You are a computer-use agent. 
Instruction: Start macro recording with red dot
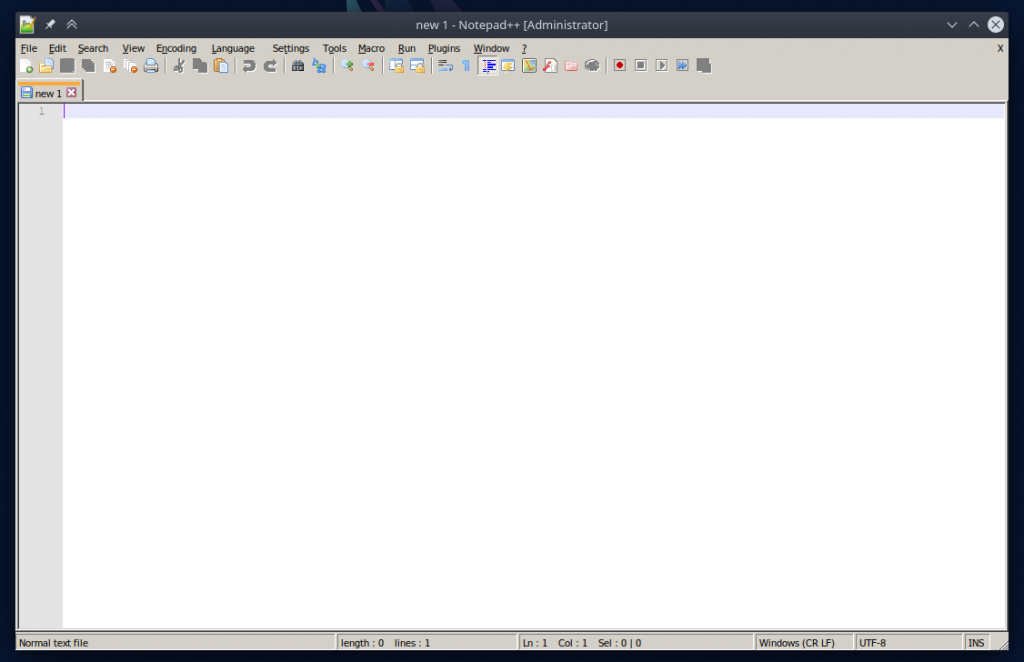coord(620,66)
